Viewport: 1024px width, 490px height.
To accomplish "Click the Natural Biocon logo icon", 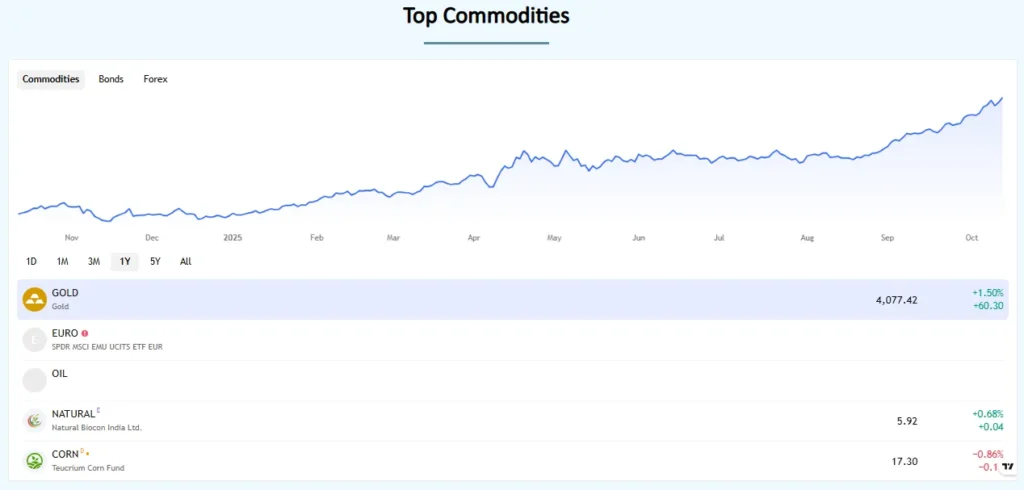I will 35,421.
